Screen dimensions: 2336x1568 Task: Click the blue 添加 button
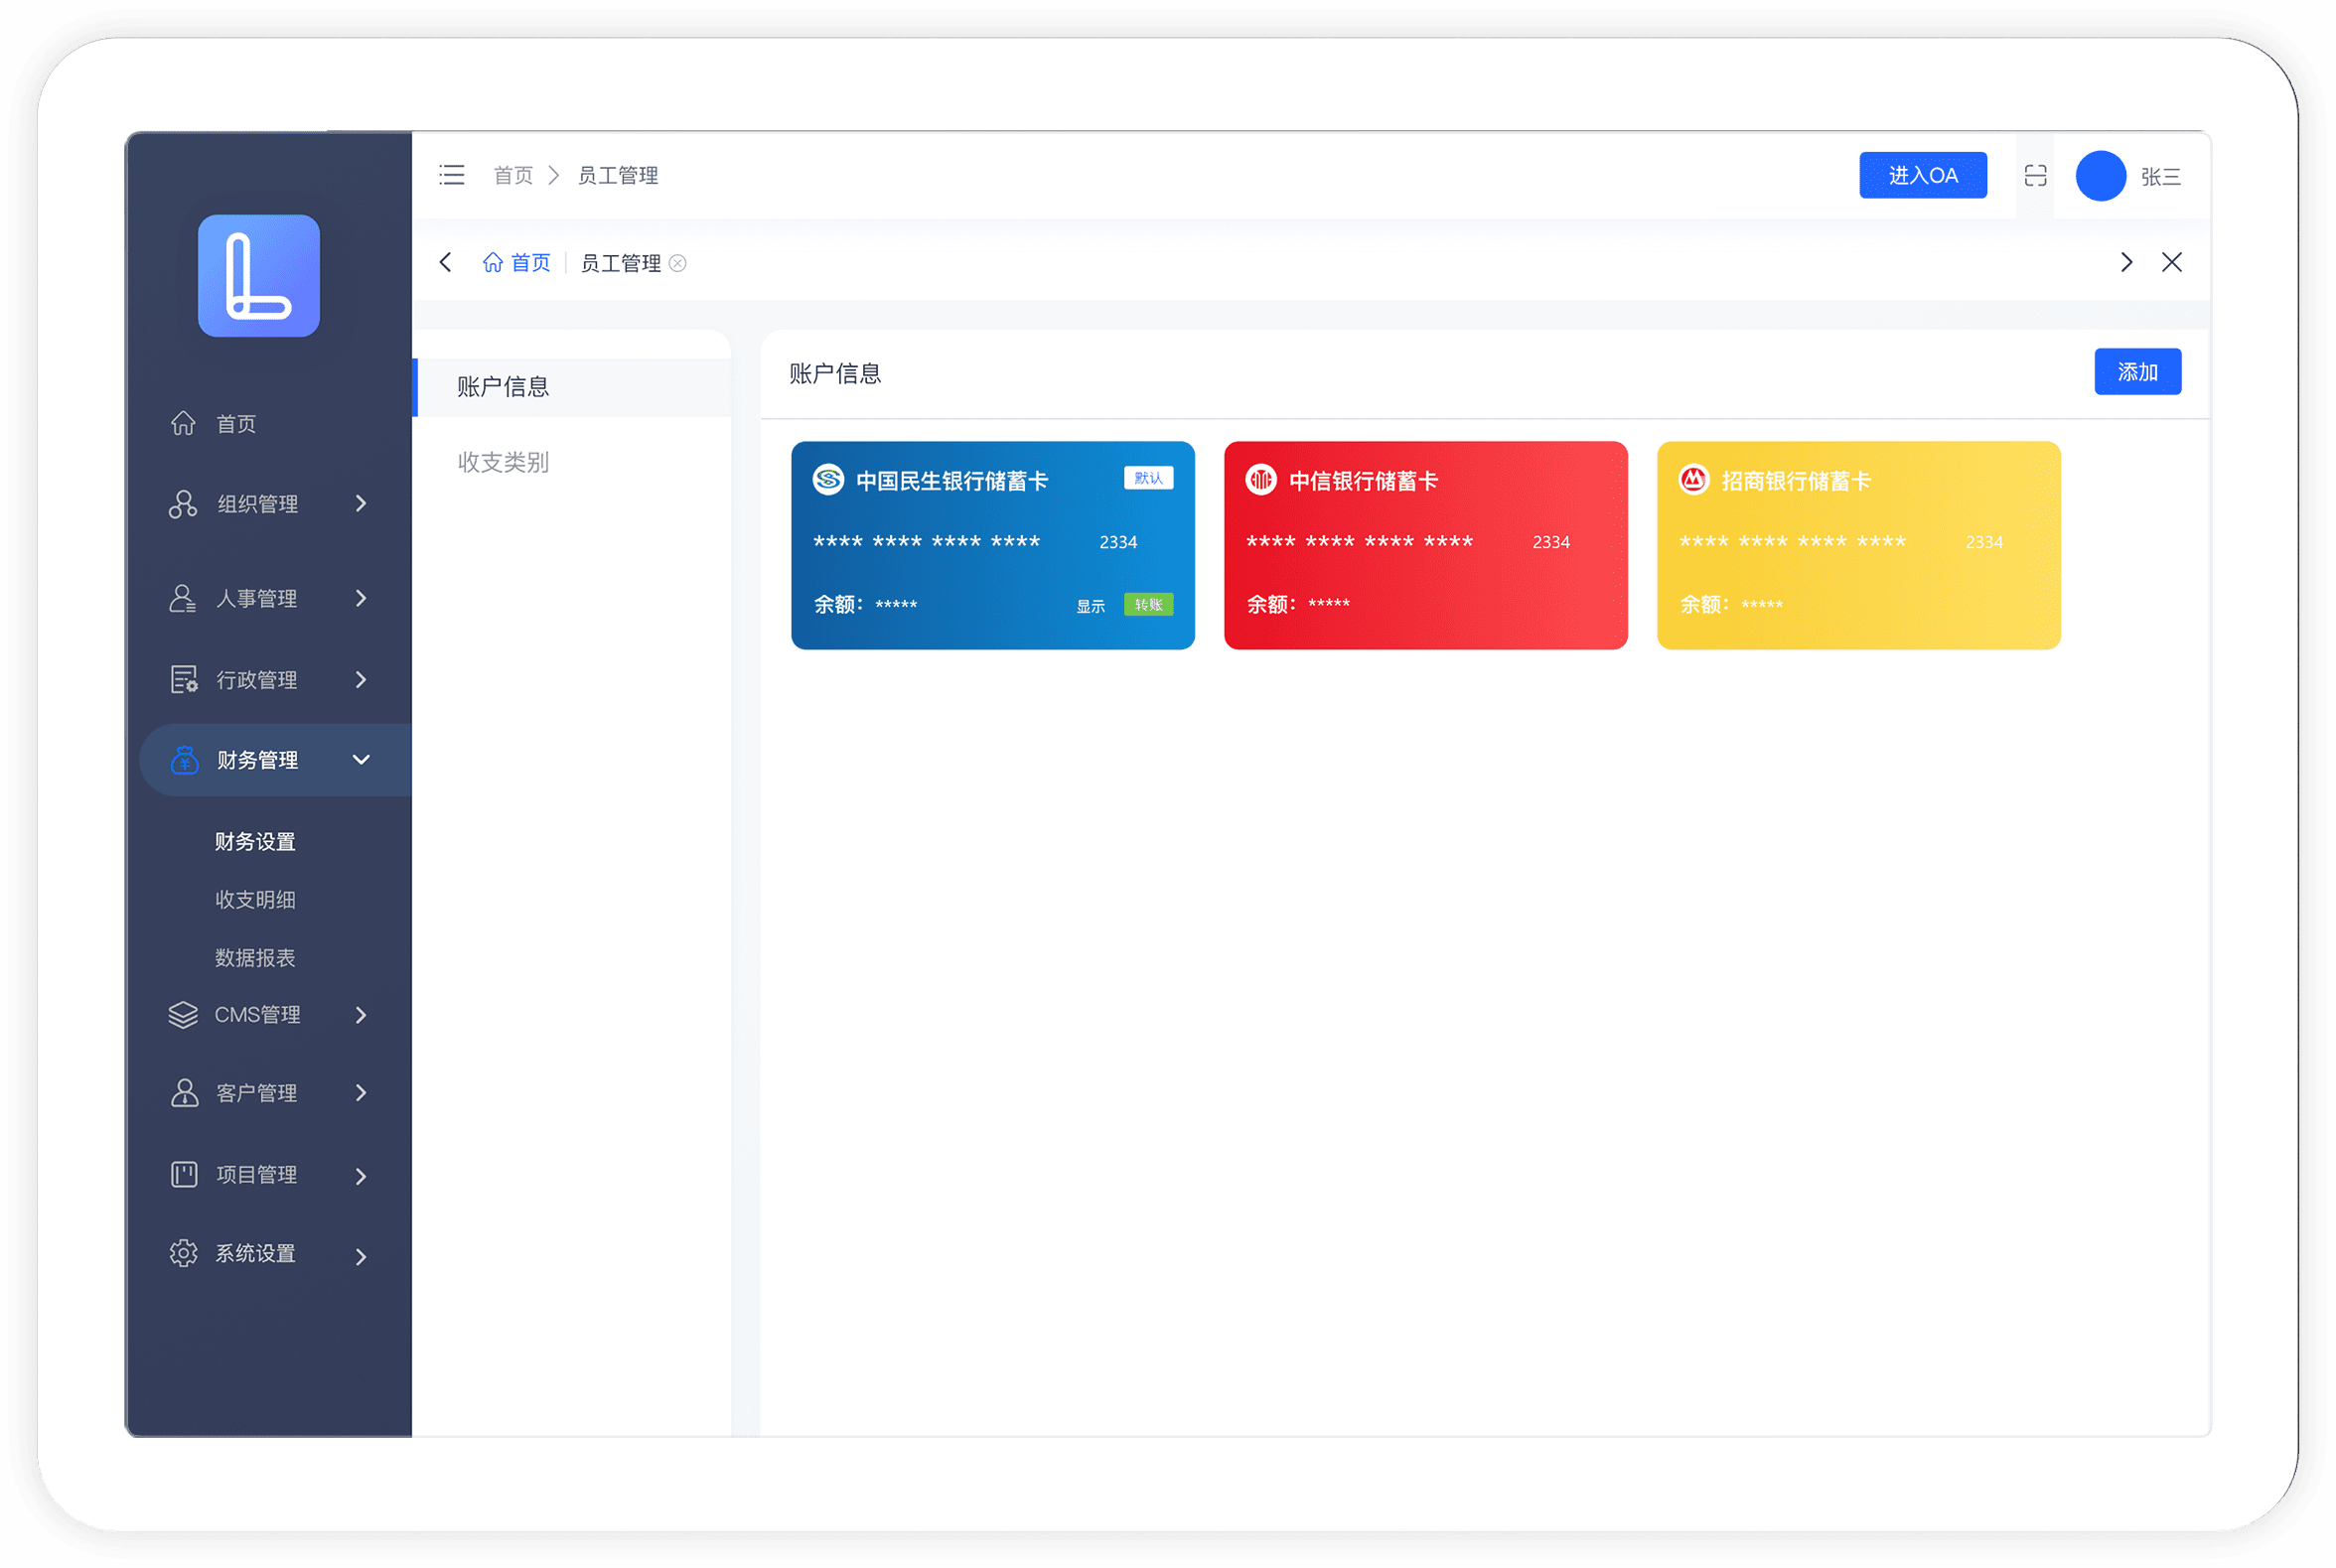[2137, 372]
